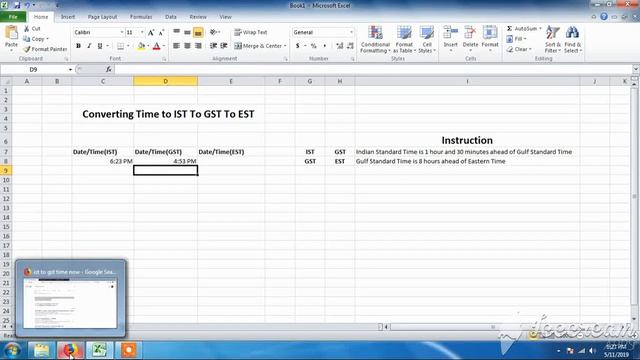
Task: Click cell containing 6:23 PM
Action: point(102,161)
